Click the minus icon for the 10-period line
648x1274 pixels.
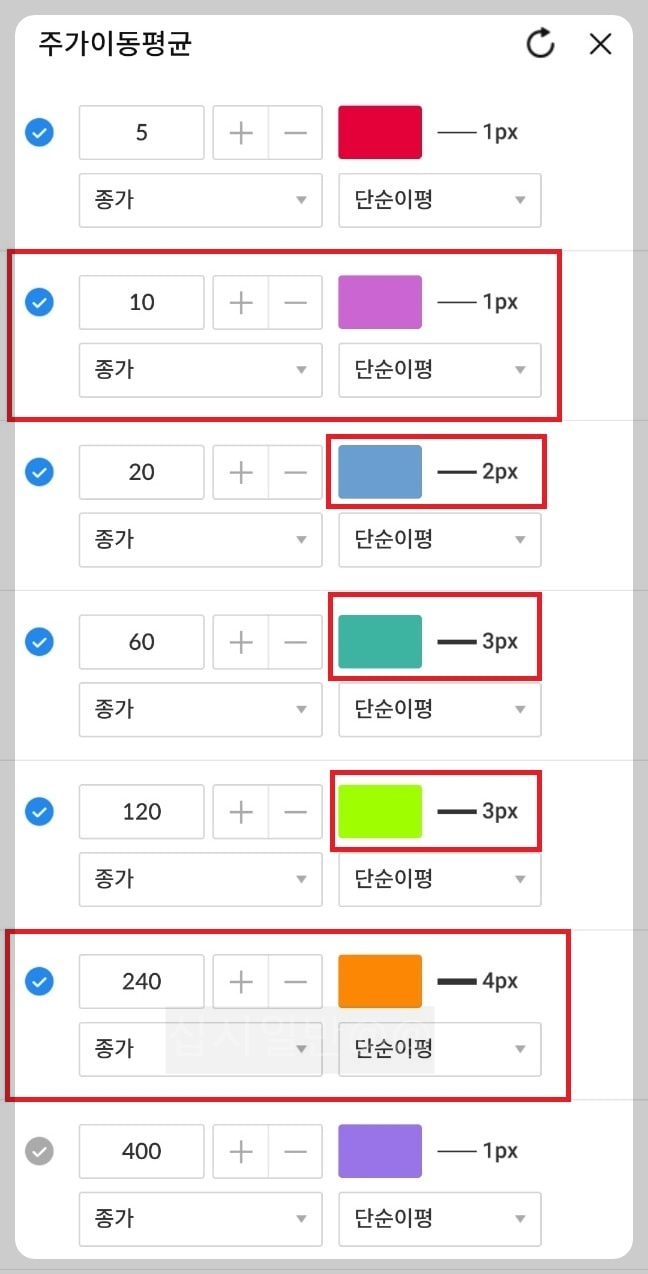pos(295,301)
